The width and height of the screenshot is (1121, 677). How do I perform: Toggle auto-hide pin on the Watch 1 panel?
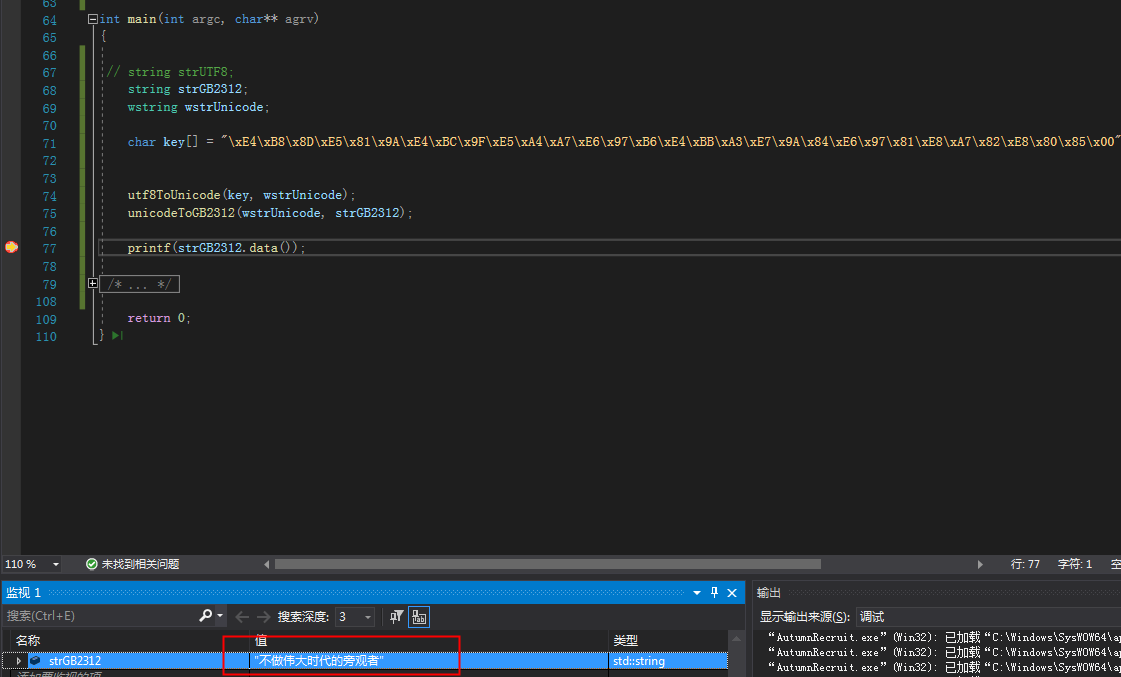[714, 593]
